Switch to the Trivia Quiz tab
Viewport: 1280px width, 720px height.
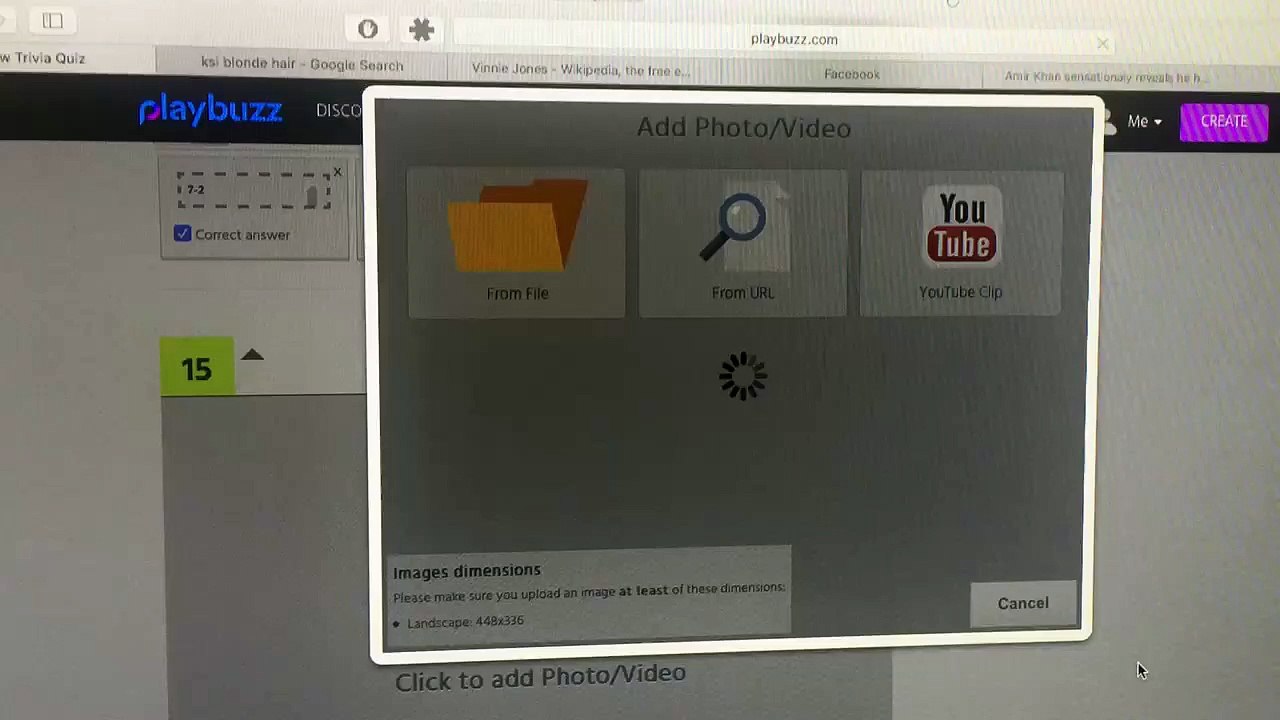click(x=42, y=58)
